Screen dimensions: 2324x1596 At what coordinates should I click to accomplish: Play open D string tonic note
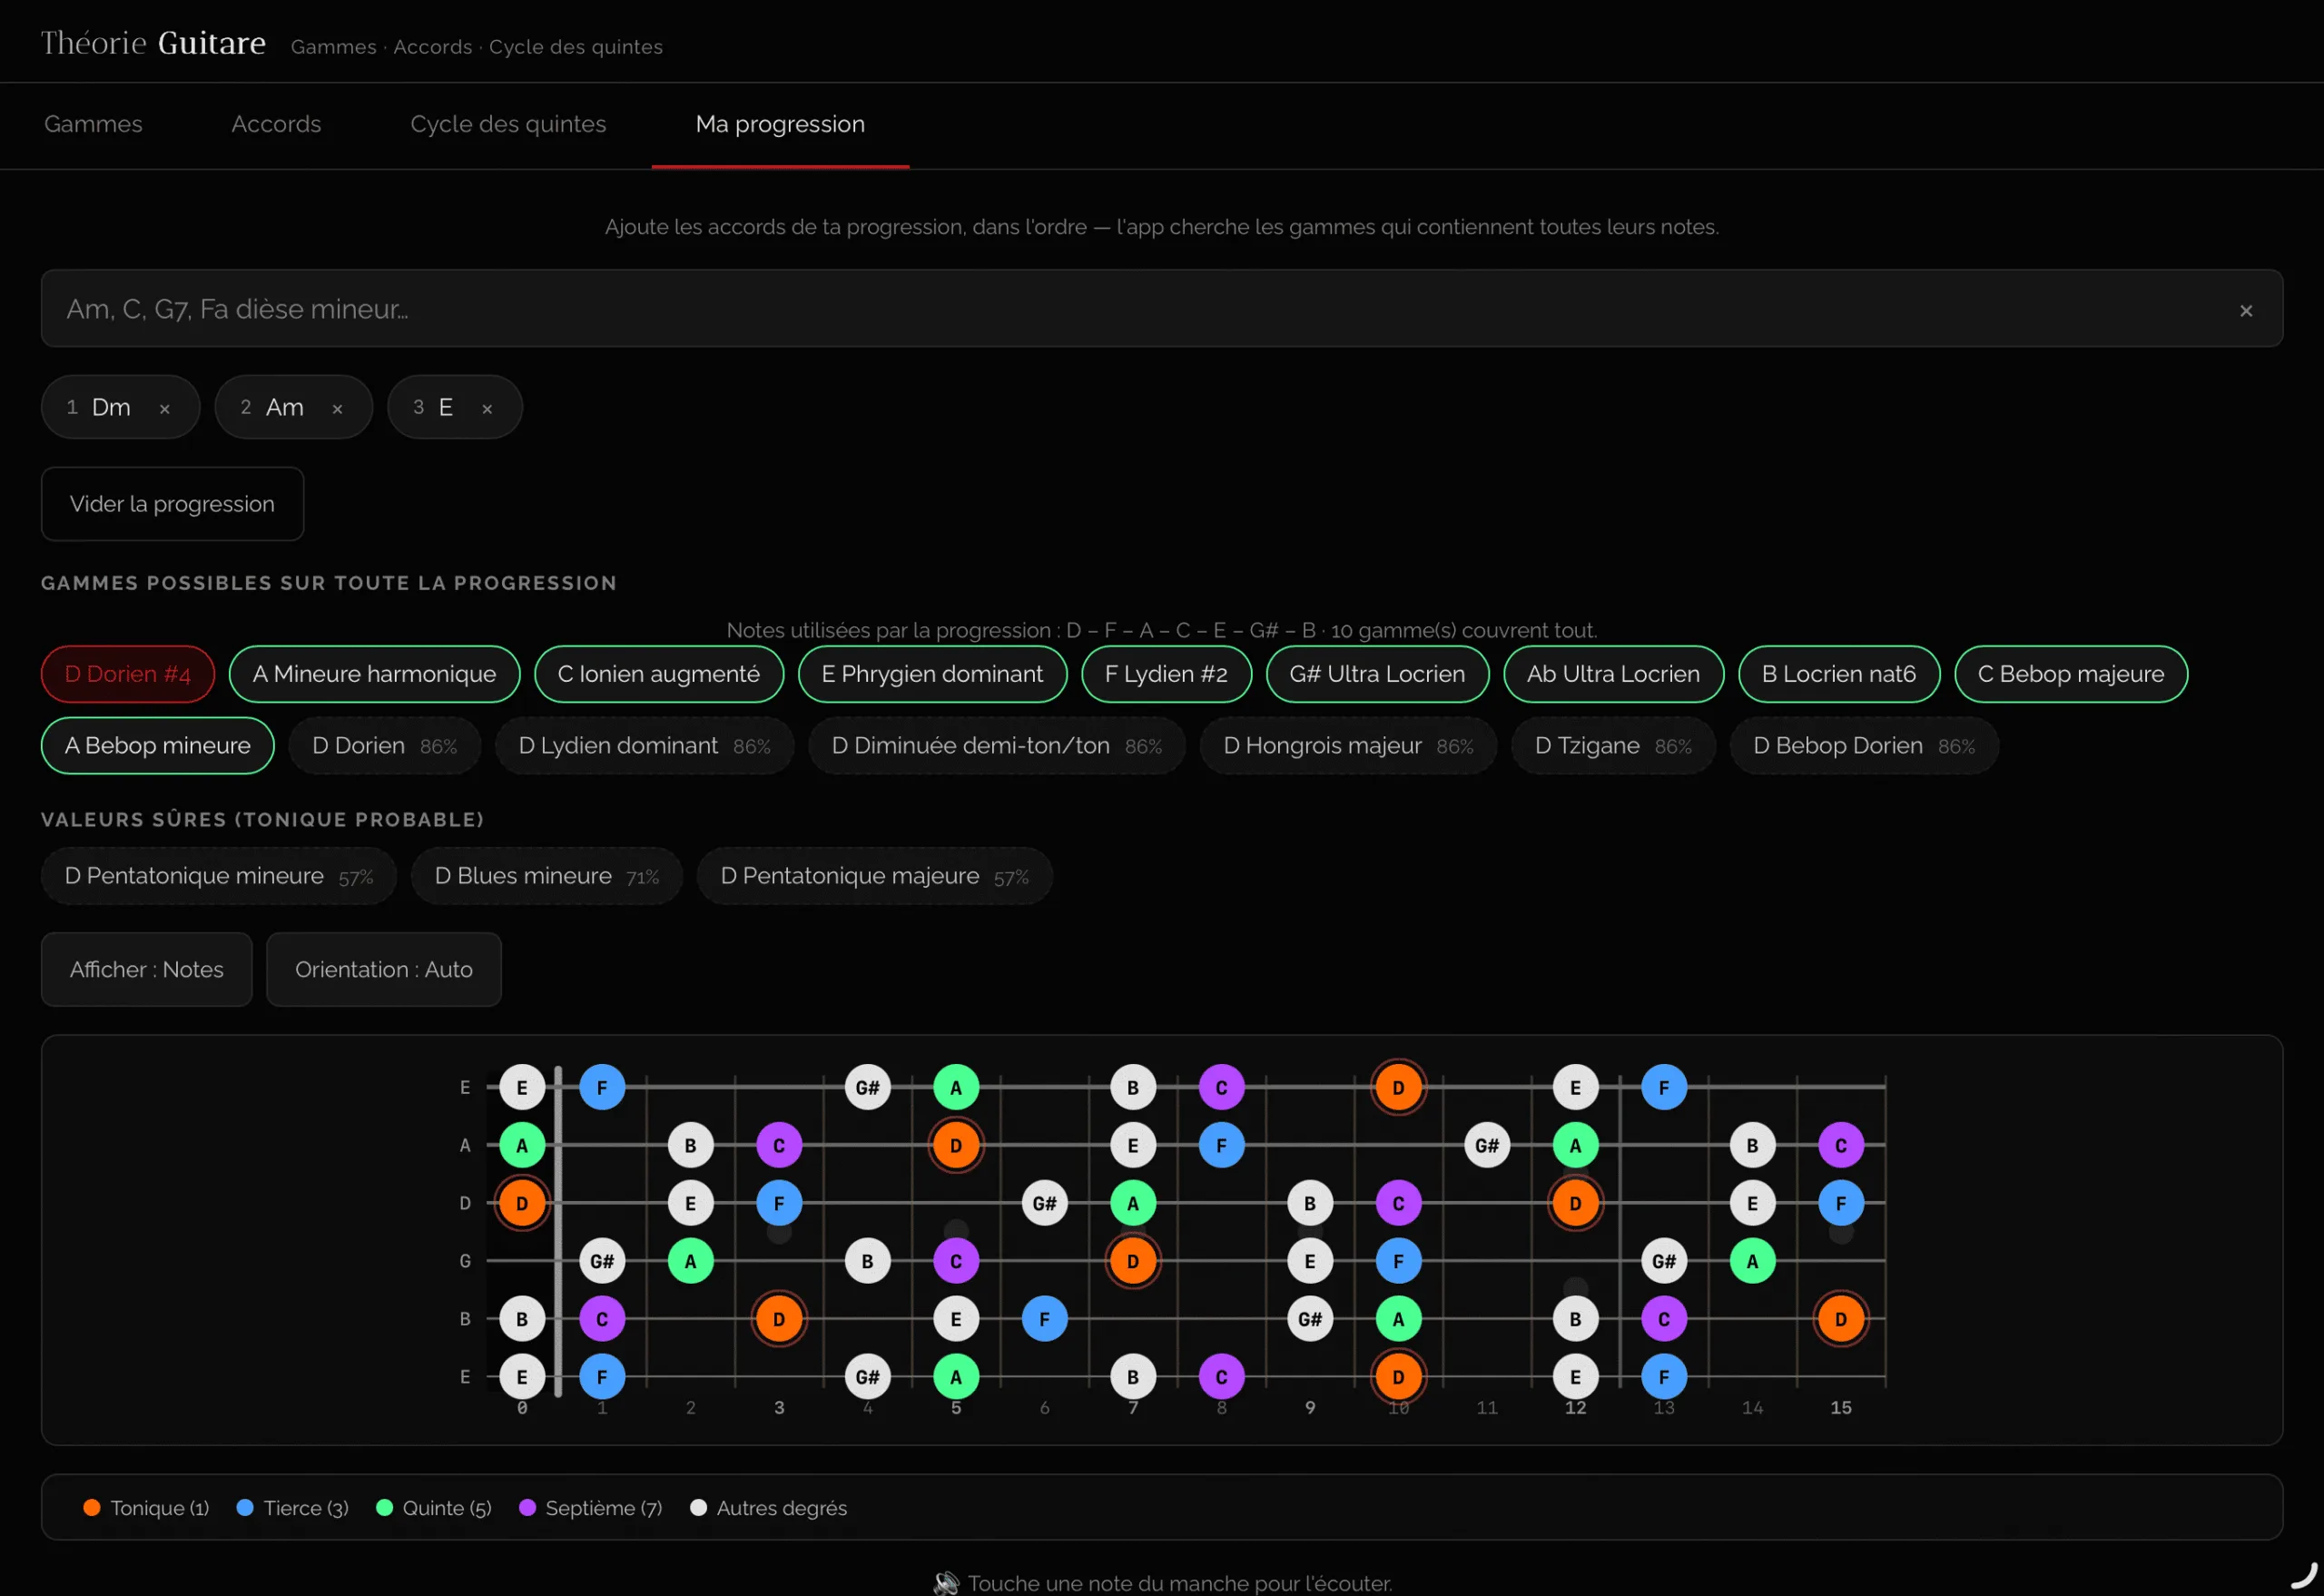[x=522, y=1203]
